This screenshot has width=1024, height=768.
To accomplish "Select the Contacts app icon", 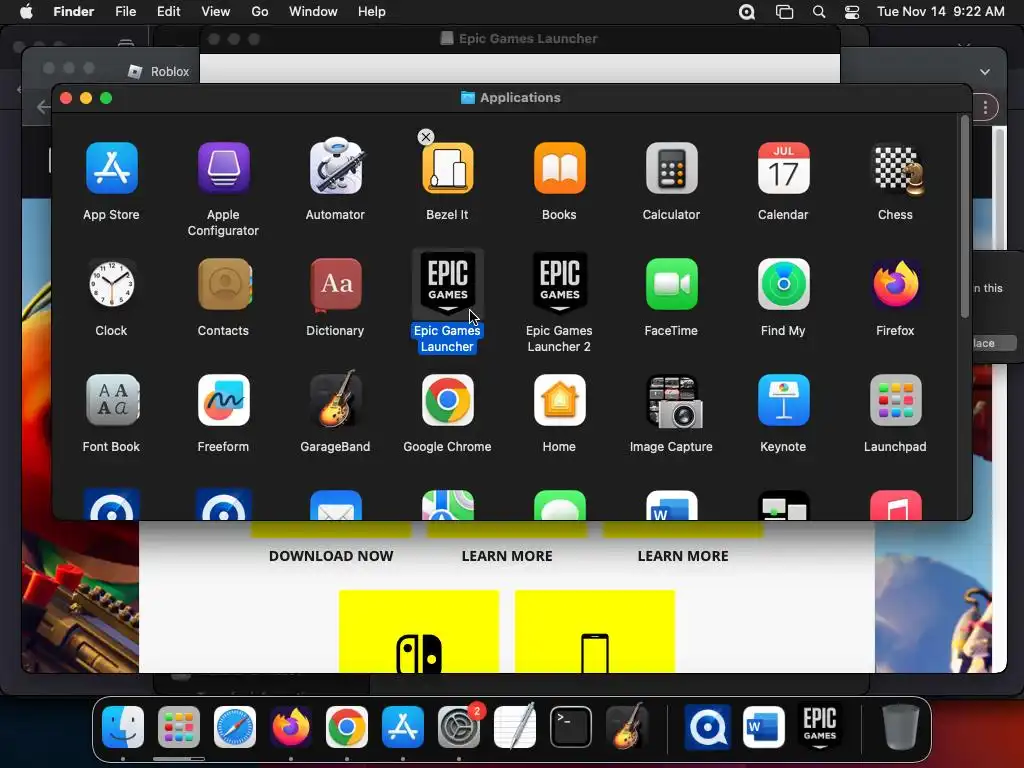I will tap(225, 284).
